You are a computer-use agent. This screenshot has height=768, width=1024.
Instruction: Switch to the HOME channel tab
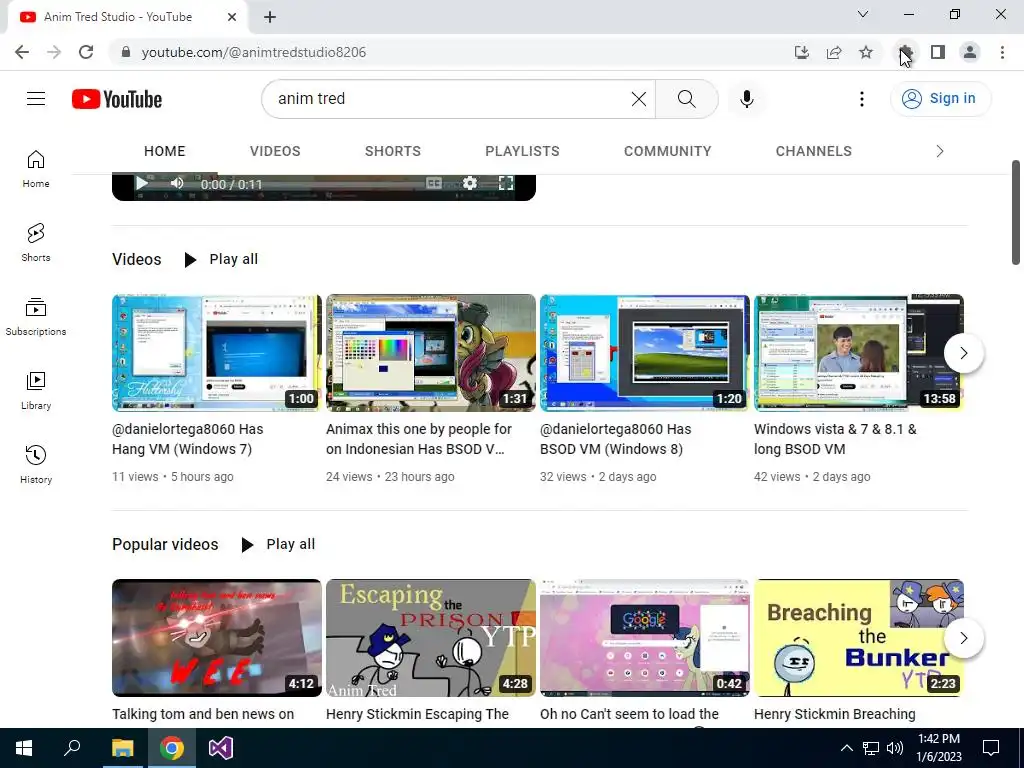coord(165,151)
